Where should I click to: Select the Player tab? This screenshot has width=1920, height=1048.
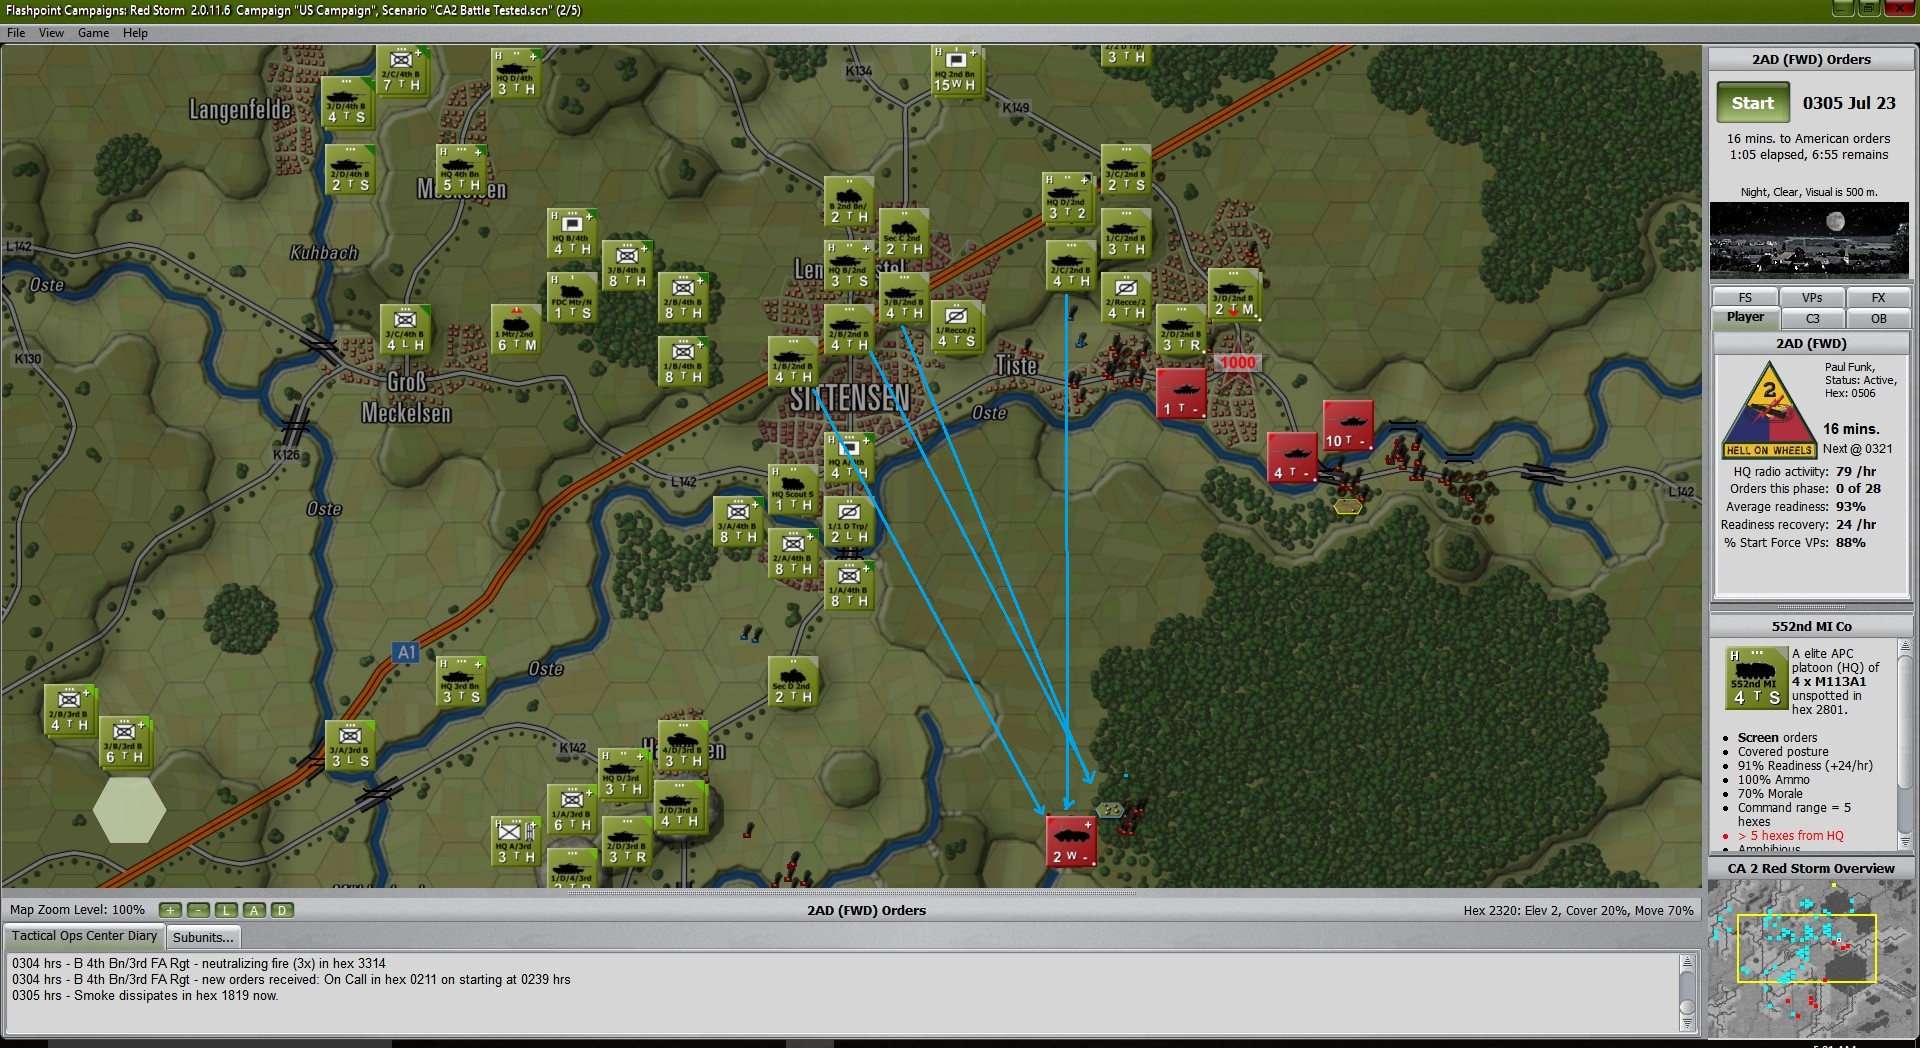tap(1745, 318)
